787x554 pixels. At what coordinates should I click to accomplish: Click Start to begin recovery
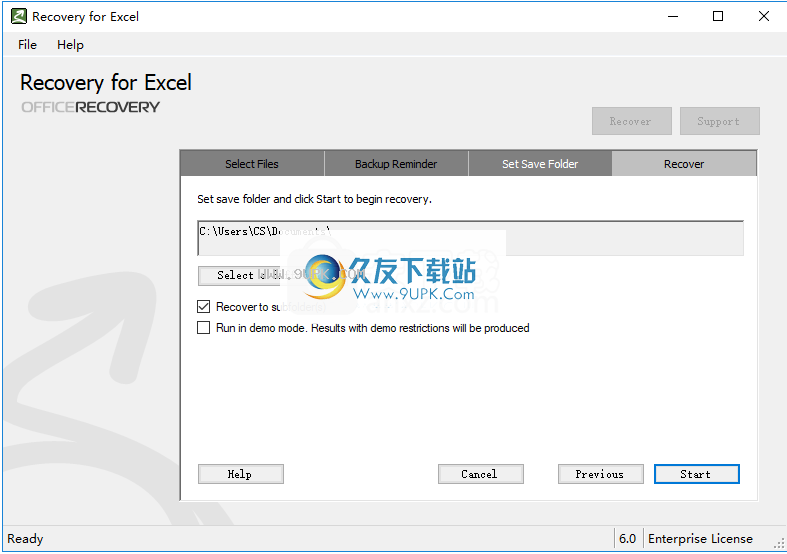(696, 474)
